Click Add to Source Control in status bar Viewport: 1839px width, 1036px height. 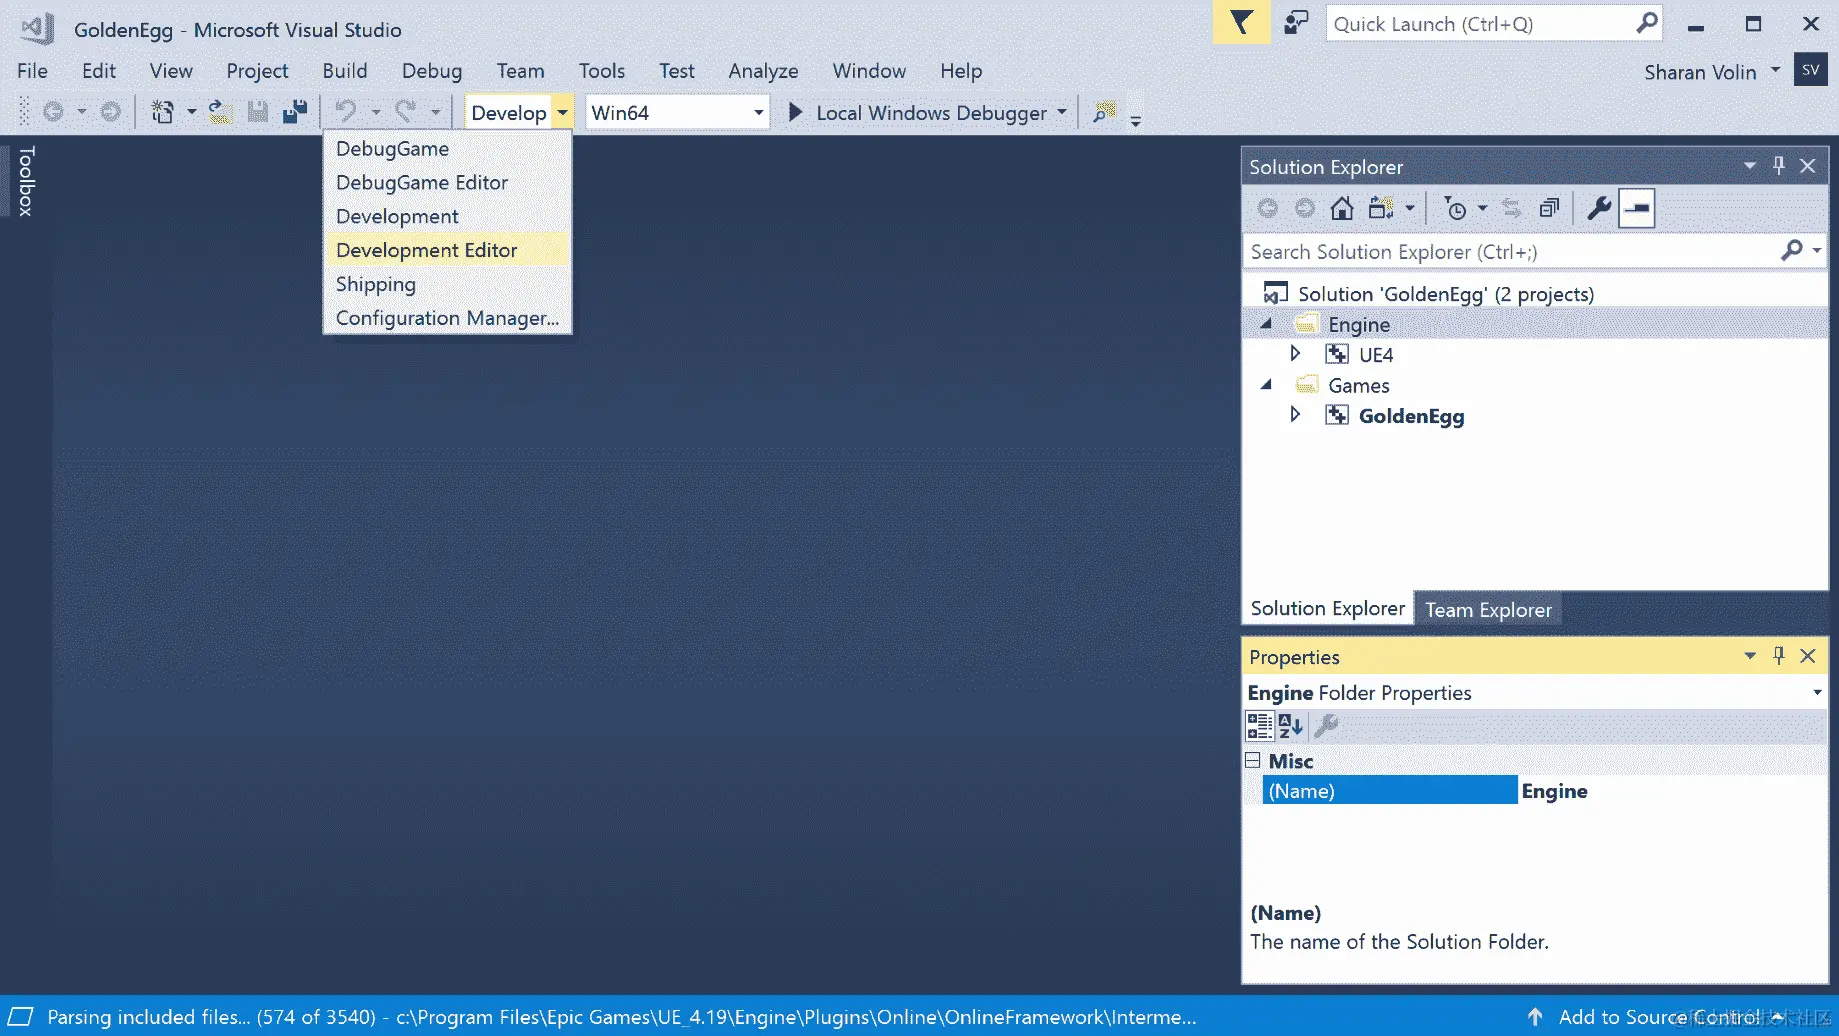[1658, 1017]
